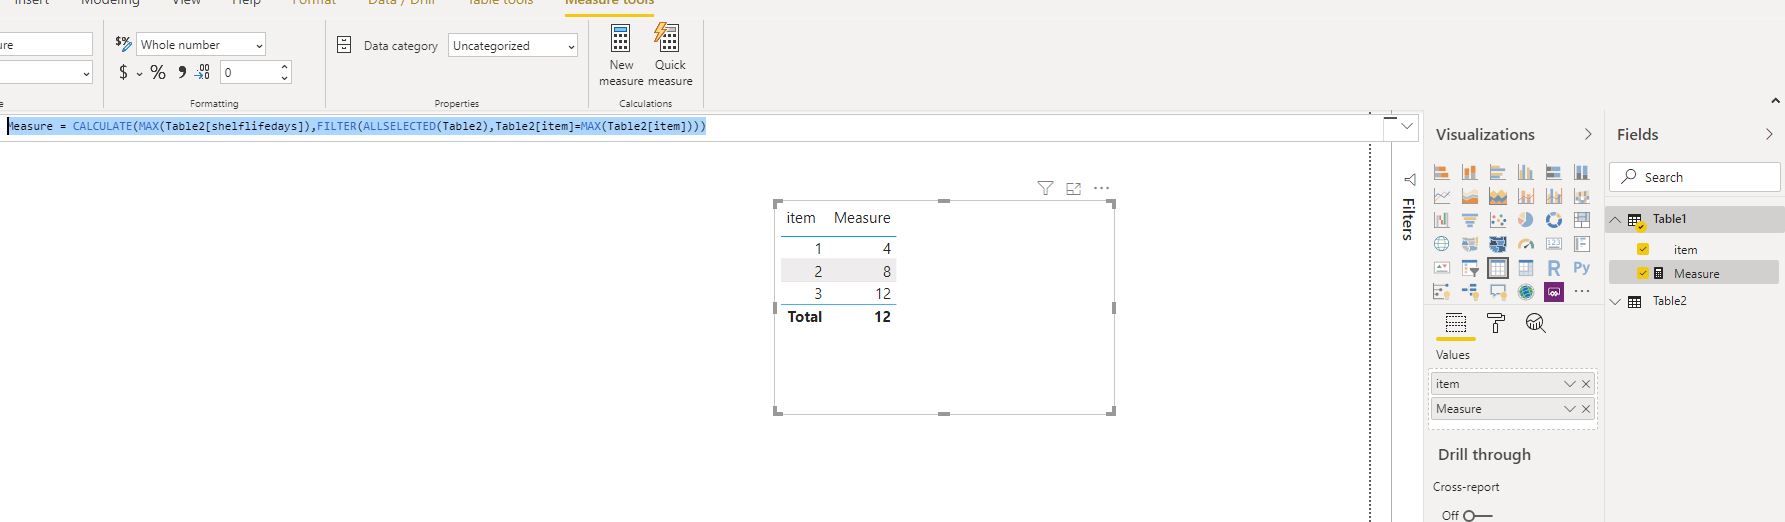Select the clustered bar chart visual

coord(1498,172)
